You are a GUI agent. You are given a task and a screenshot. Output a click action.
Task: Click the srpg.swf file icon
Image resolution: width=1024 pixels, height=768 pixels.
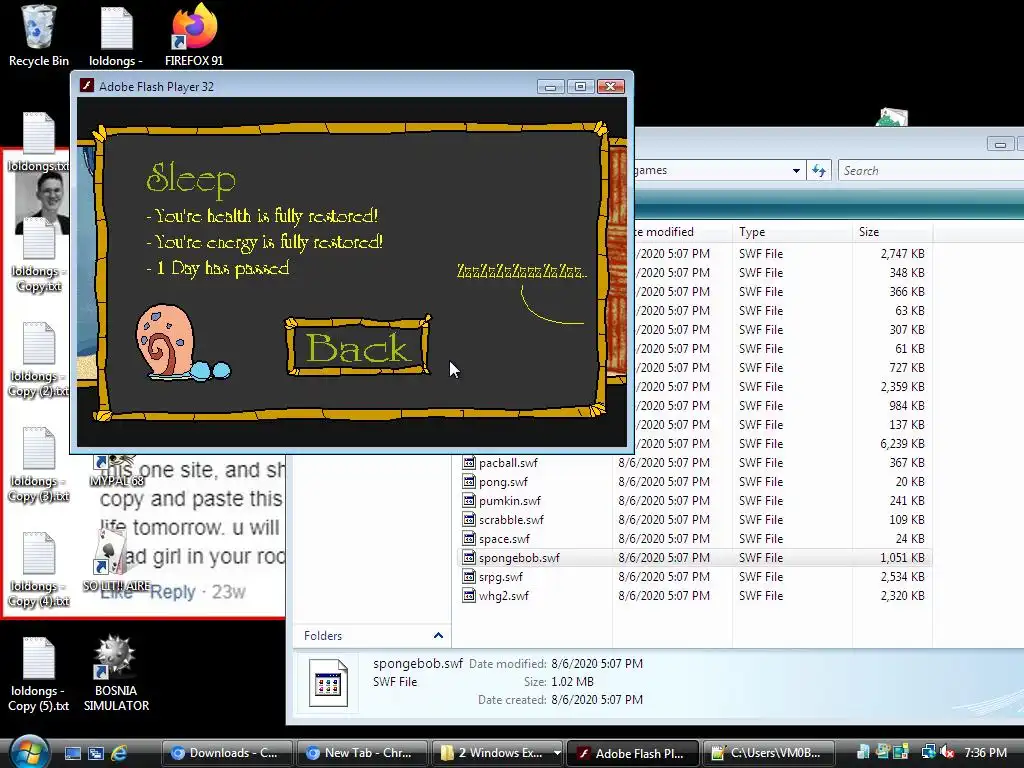(x=468, y=577)
